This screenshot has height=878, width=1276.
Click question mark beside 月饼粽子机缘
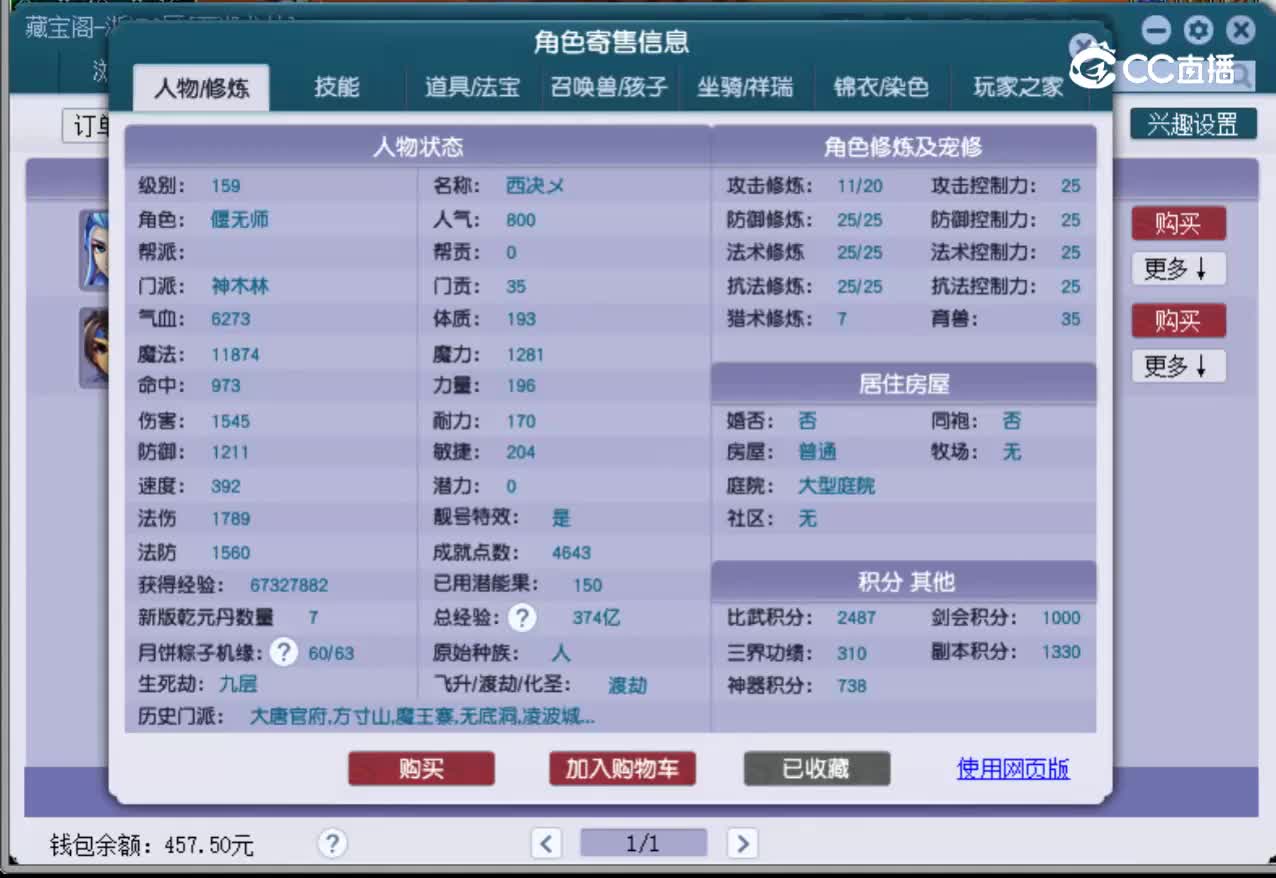[284, 652]
